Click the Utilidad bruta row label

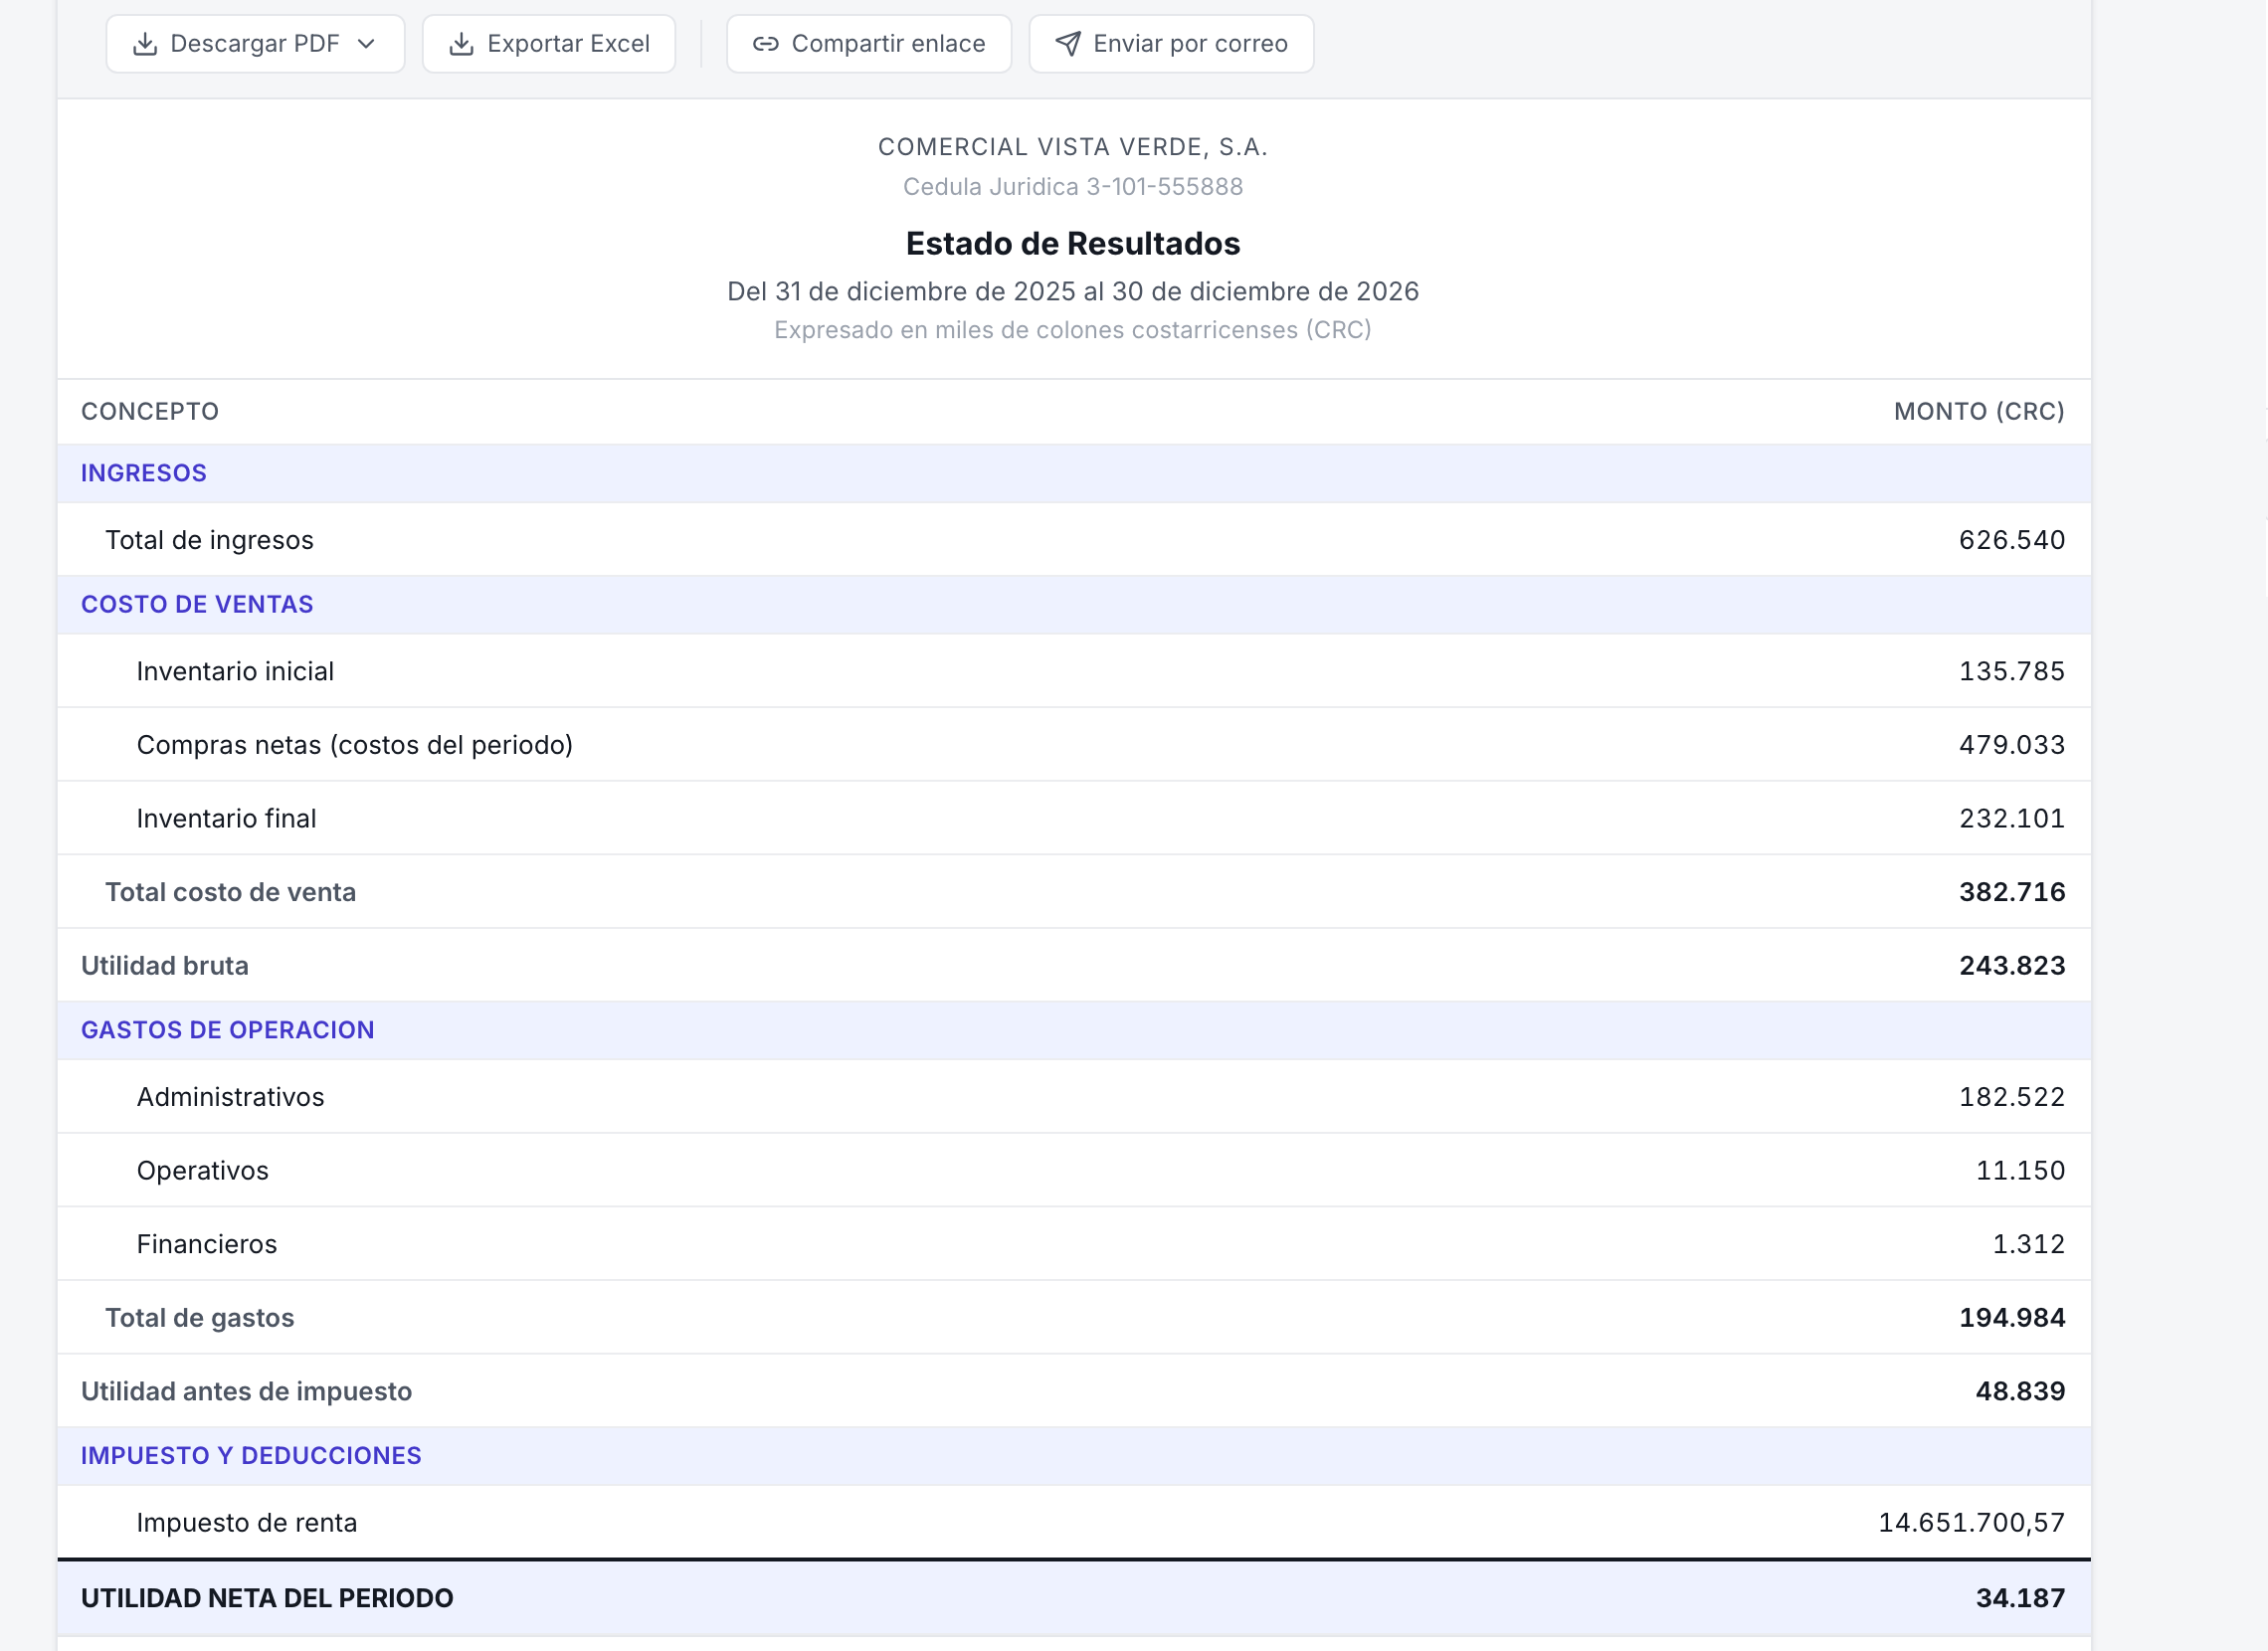tap(165, 966)
